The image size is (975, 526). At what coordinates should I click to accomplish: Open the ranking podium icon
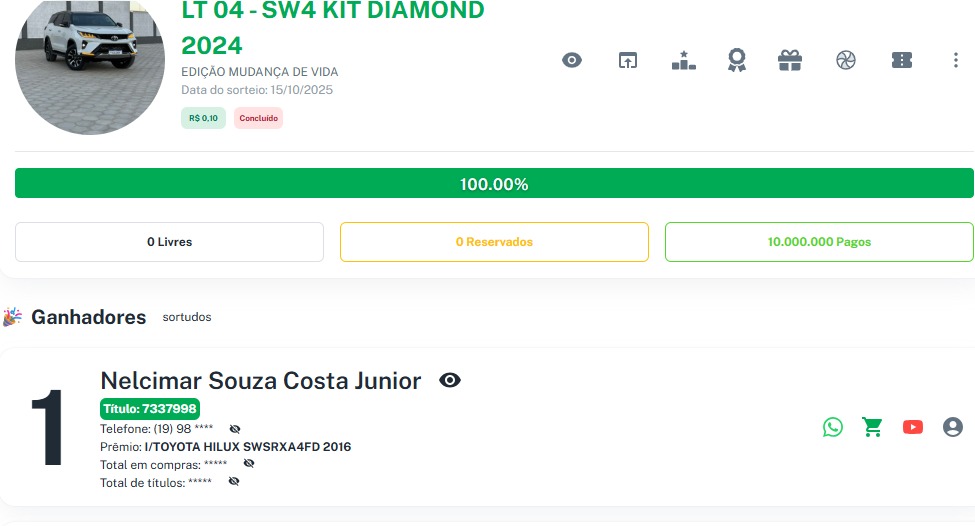(683, 60)
